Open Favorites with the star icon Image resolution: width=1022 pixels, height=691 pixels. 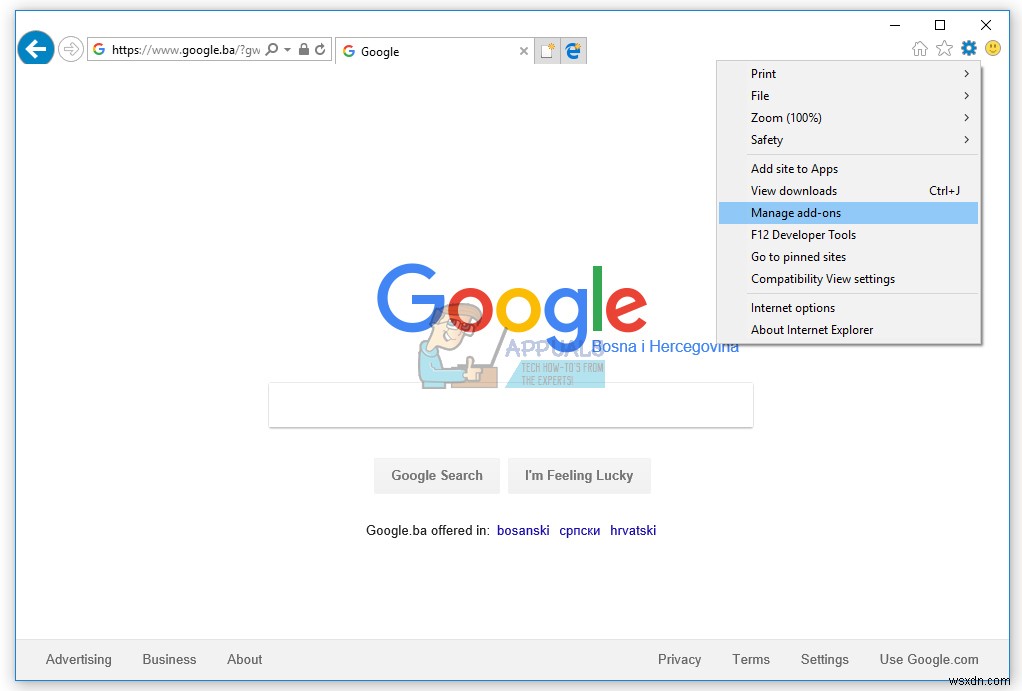[943, 48]
